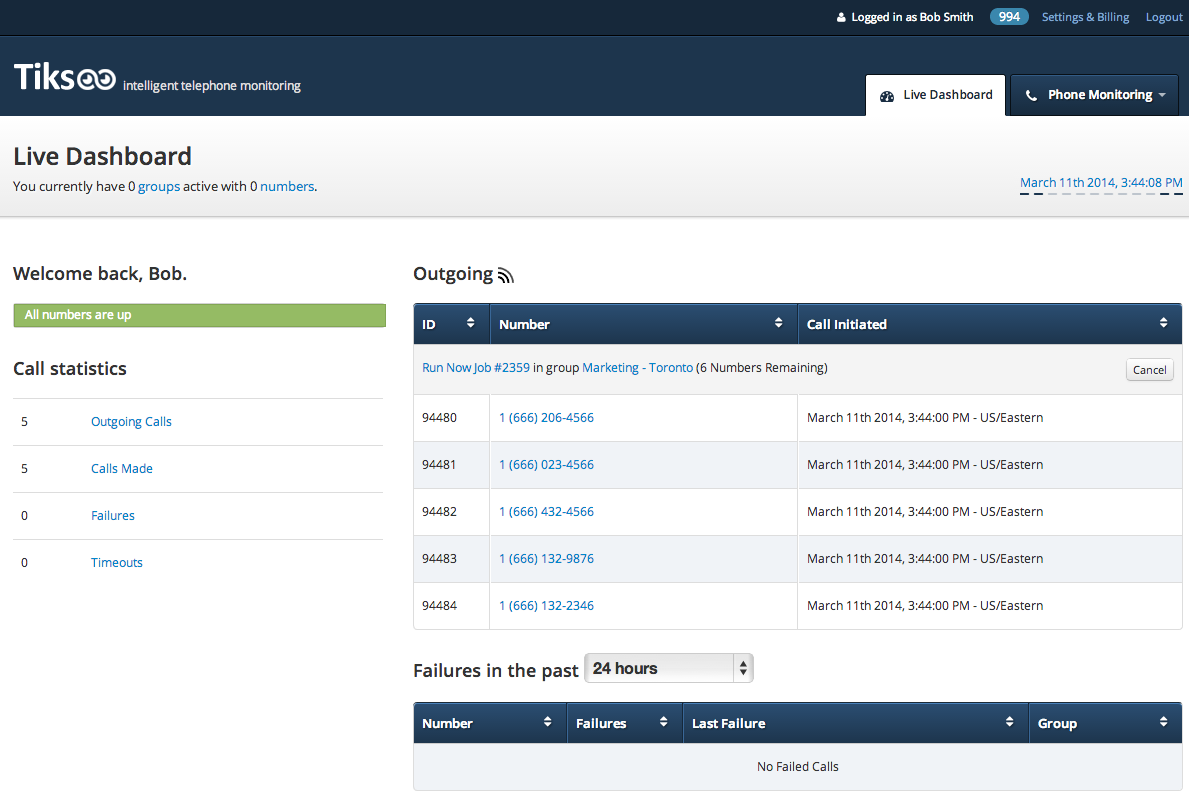Switch to the Live Dashboard tab

[x=936, y=95]
